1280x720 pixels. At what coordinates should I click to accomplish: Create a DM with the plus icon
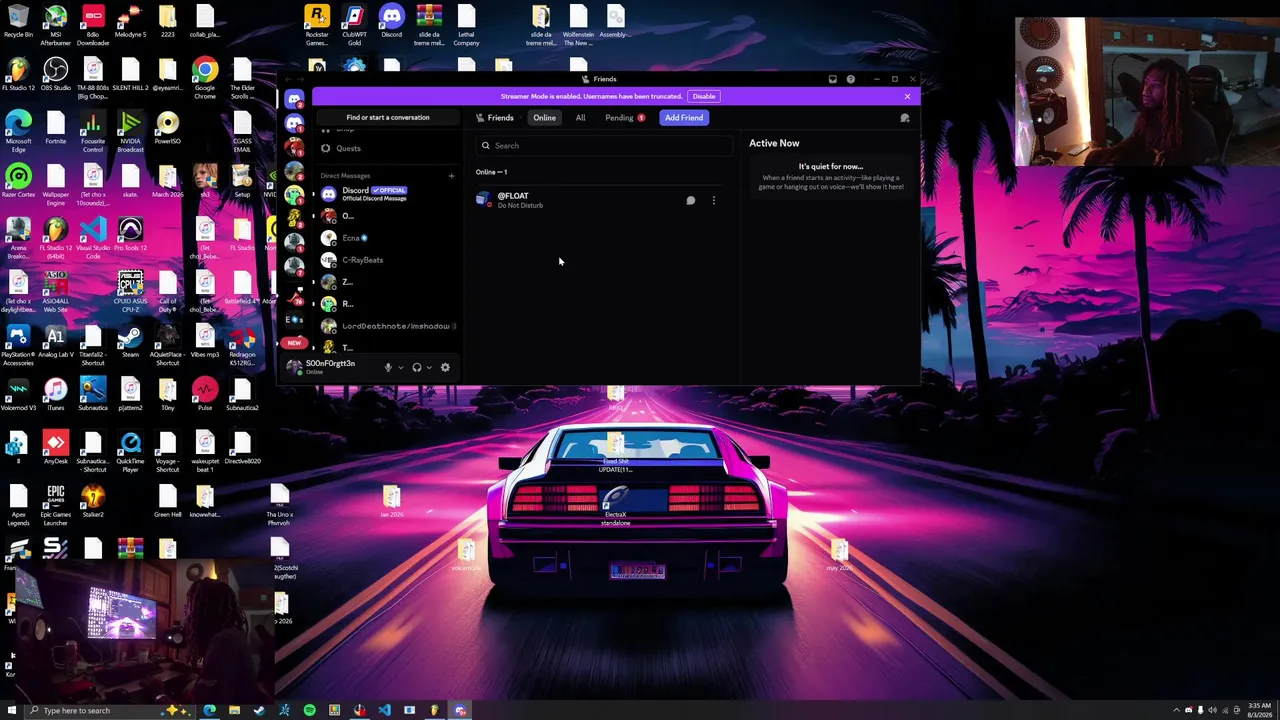pos(451,176)
